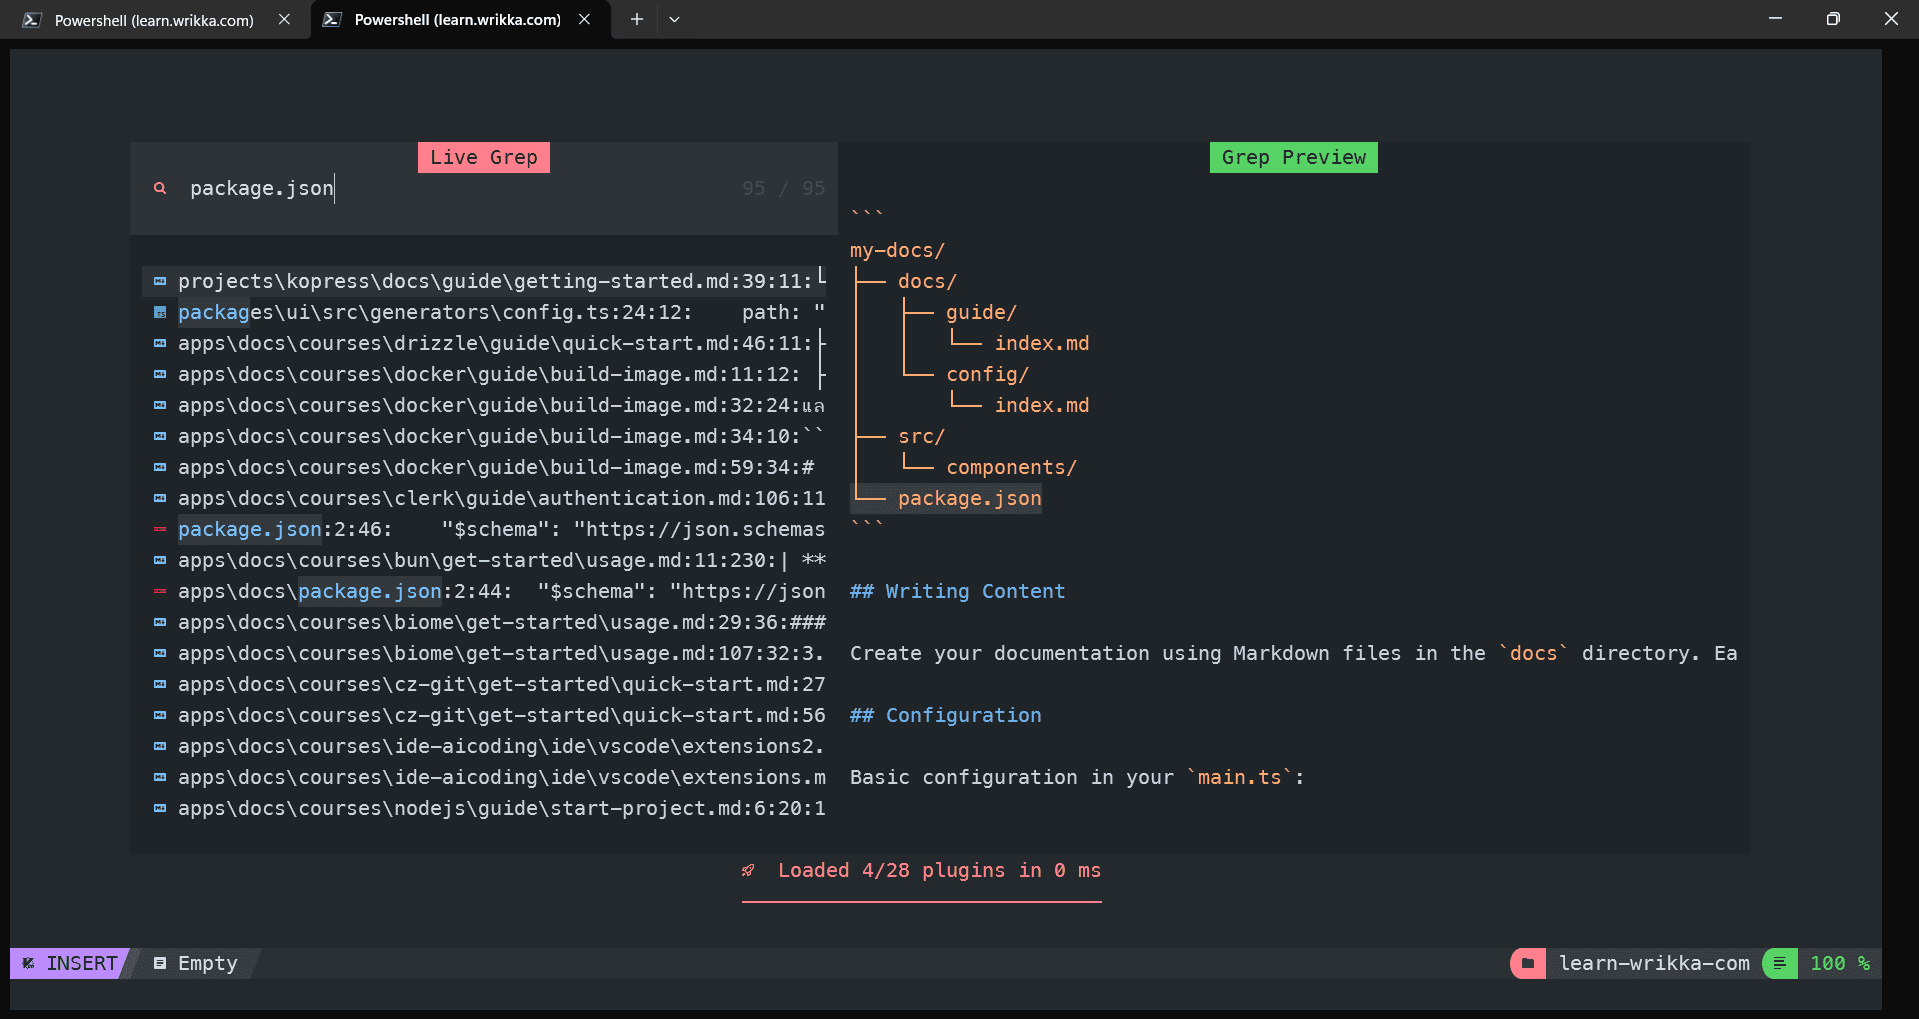1919x1019 pixels.
Task: Select the biome usage.md:29:36 result
Action: [x=484, y=622]
